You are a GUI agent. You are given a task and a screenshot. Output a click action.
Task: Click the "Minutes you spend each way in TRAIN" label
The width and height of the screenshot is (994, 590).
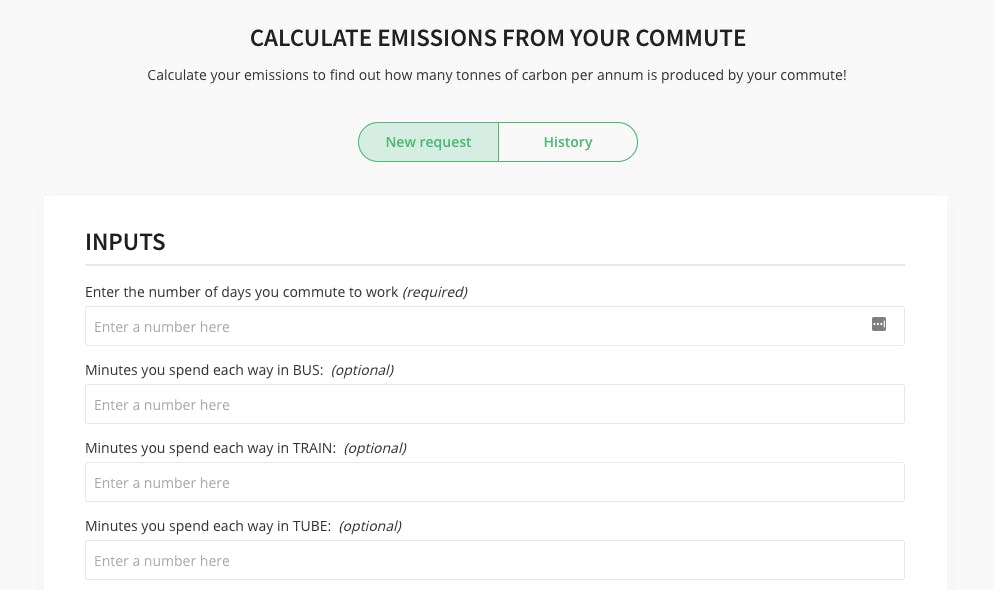tap(210, 448)
